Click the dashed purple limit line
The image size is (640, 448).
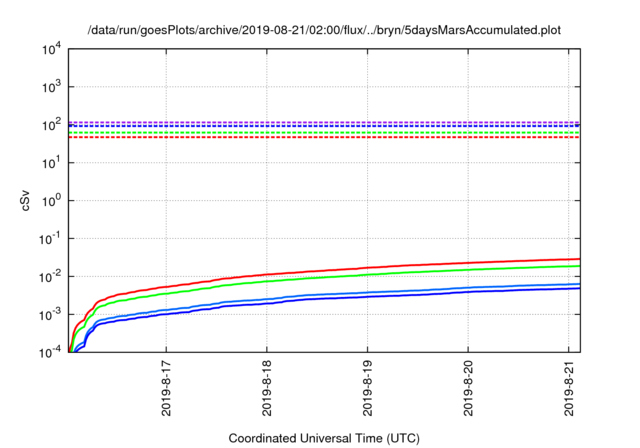tap(324, 122)
